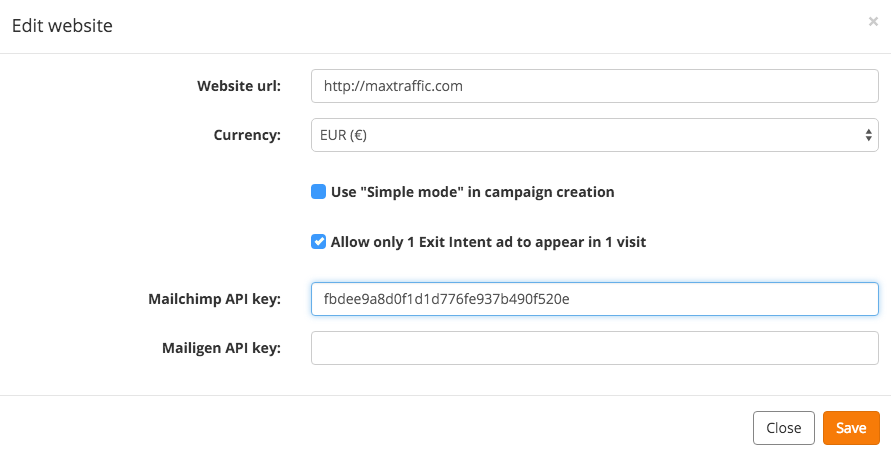Image resolution: width=891 pixels, height=454 pixels.
Task: Click the fbdee9a8d0f1 key text
Action: (447, 299)
